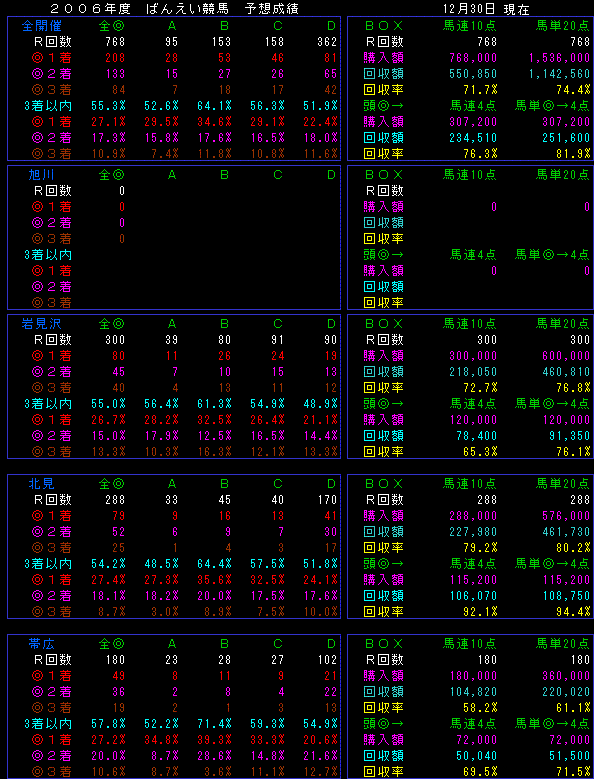594x779 pixels.
Task: Click the amount '51,500'
Action: [x=572, y=755]
